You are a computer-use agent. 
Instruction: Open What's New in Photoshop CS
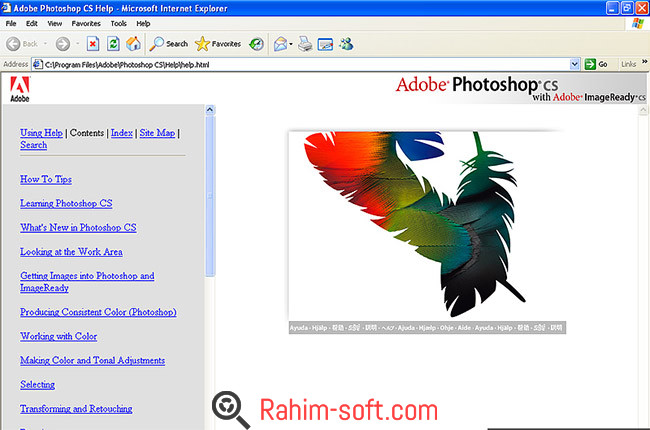coord(78,227)
